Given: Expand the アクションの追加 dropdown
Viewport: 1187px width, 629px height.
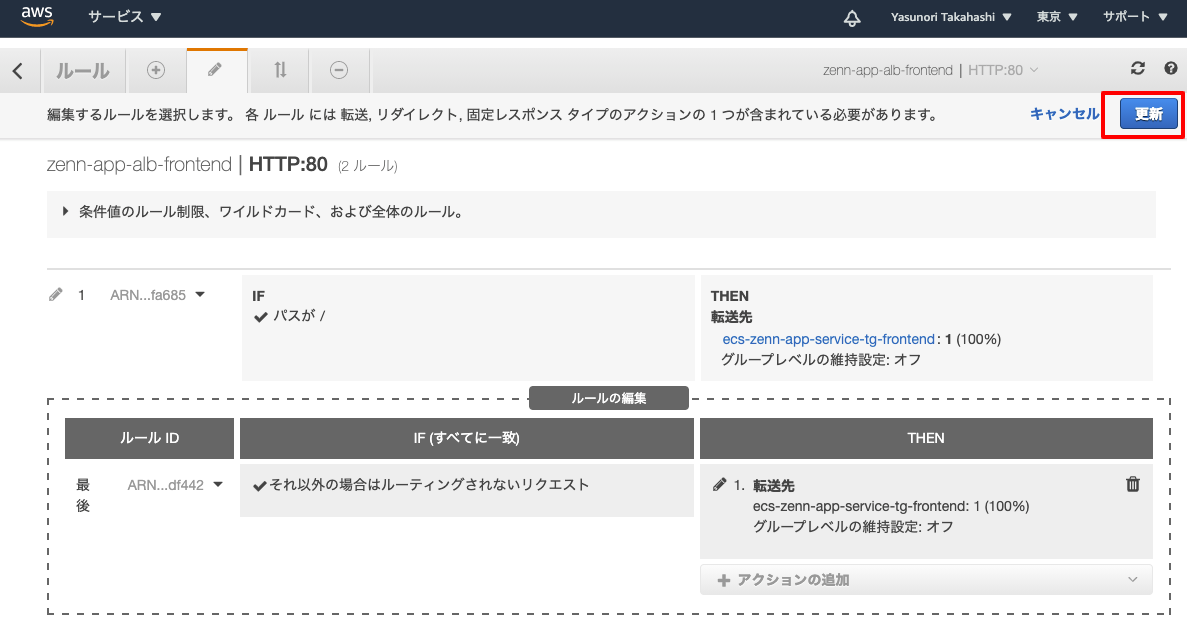Looking at the screenshot, I should [925, 579].
